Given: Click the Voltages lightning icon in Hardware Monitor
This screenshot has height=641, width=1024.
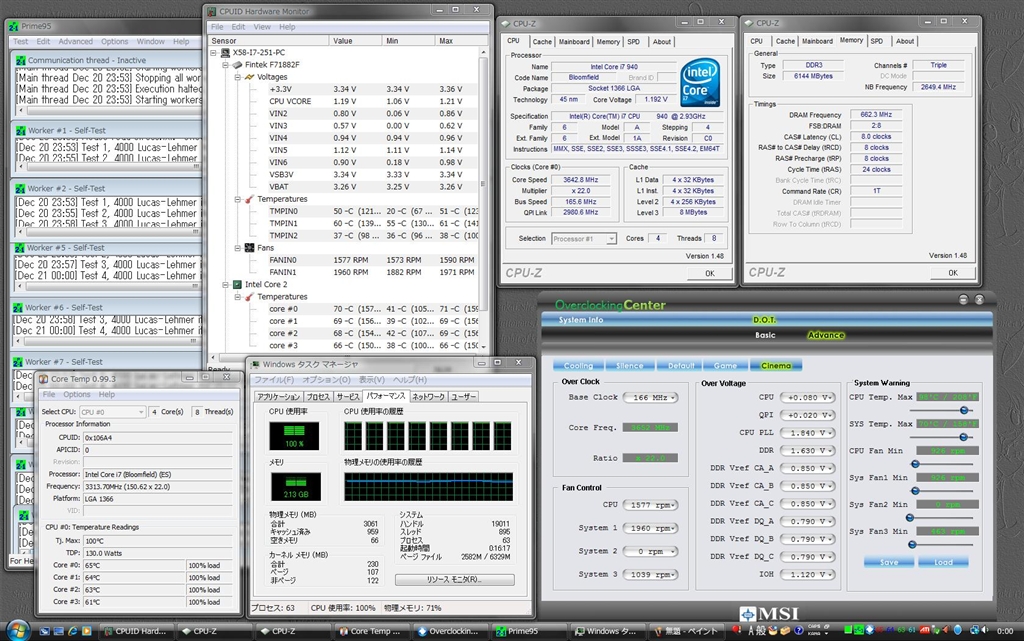Looking at the screenshot, I should pyautogui.click(x=248, y=76).
